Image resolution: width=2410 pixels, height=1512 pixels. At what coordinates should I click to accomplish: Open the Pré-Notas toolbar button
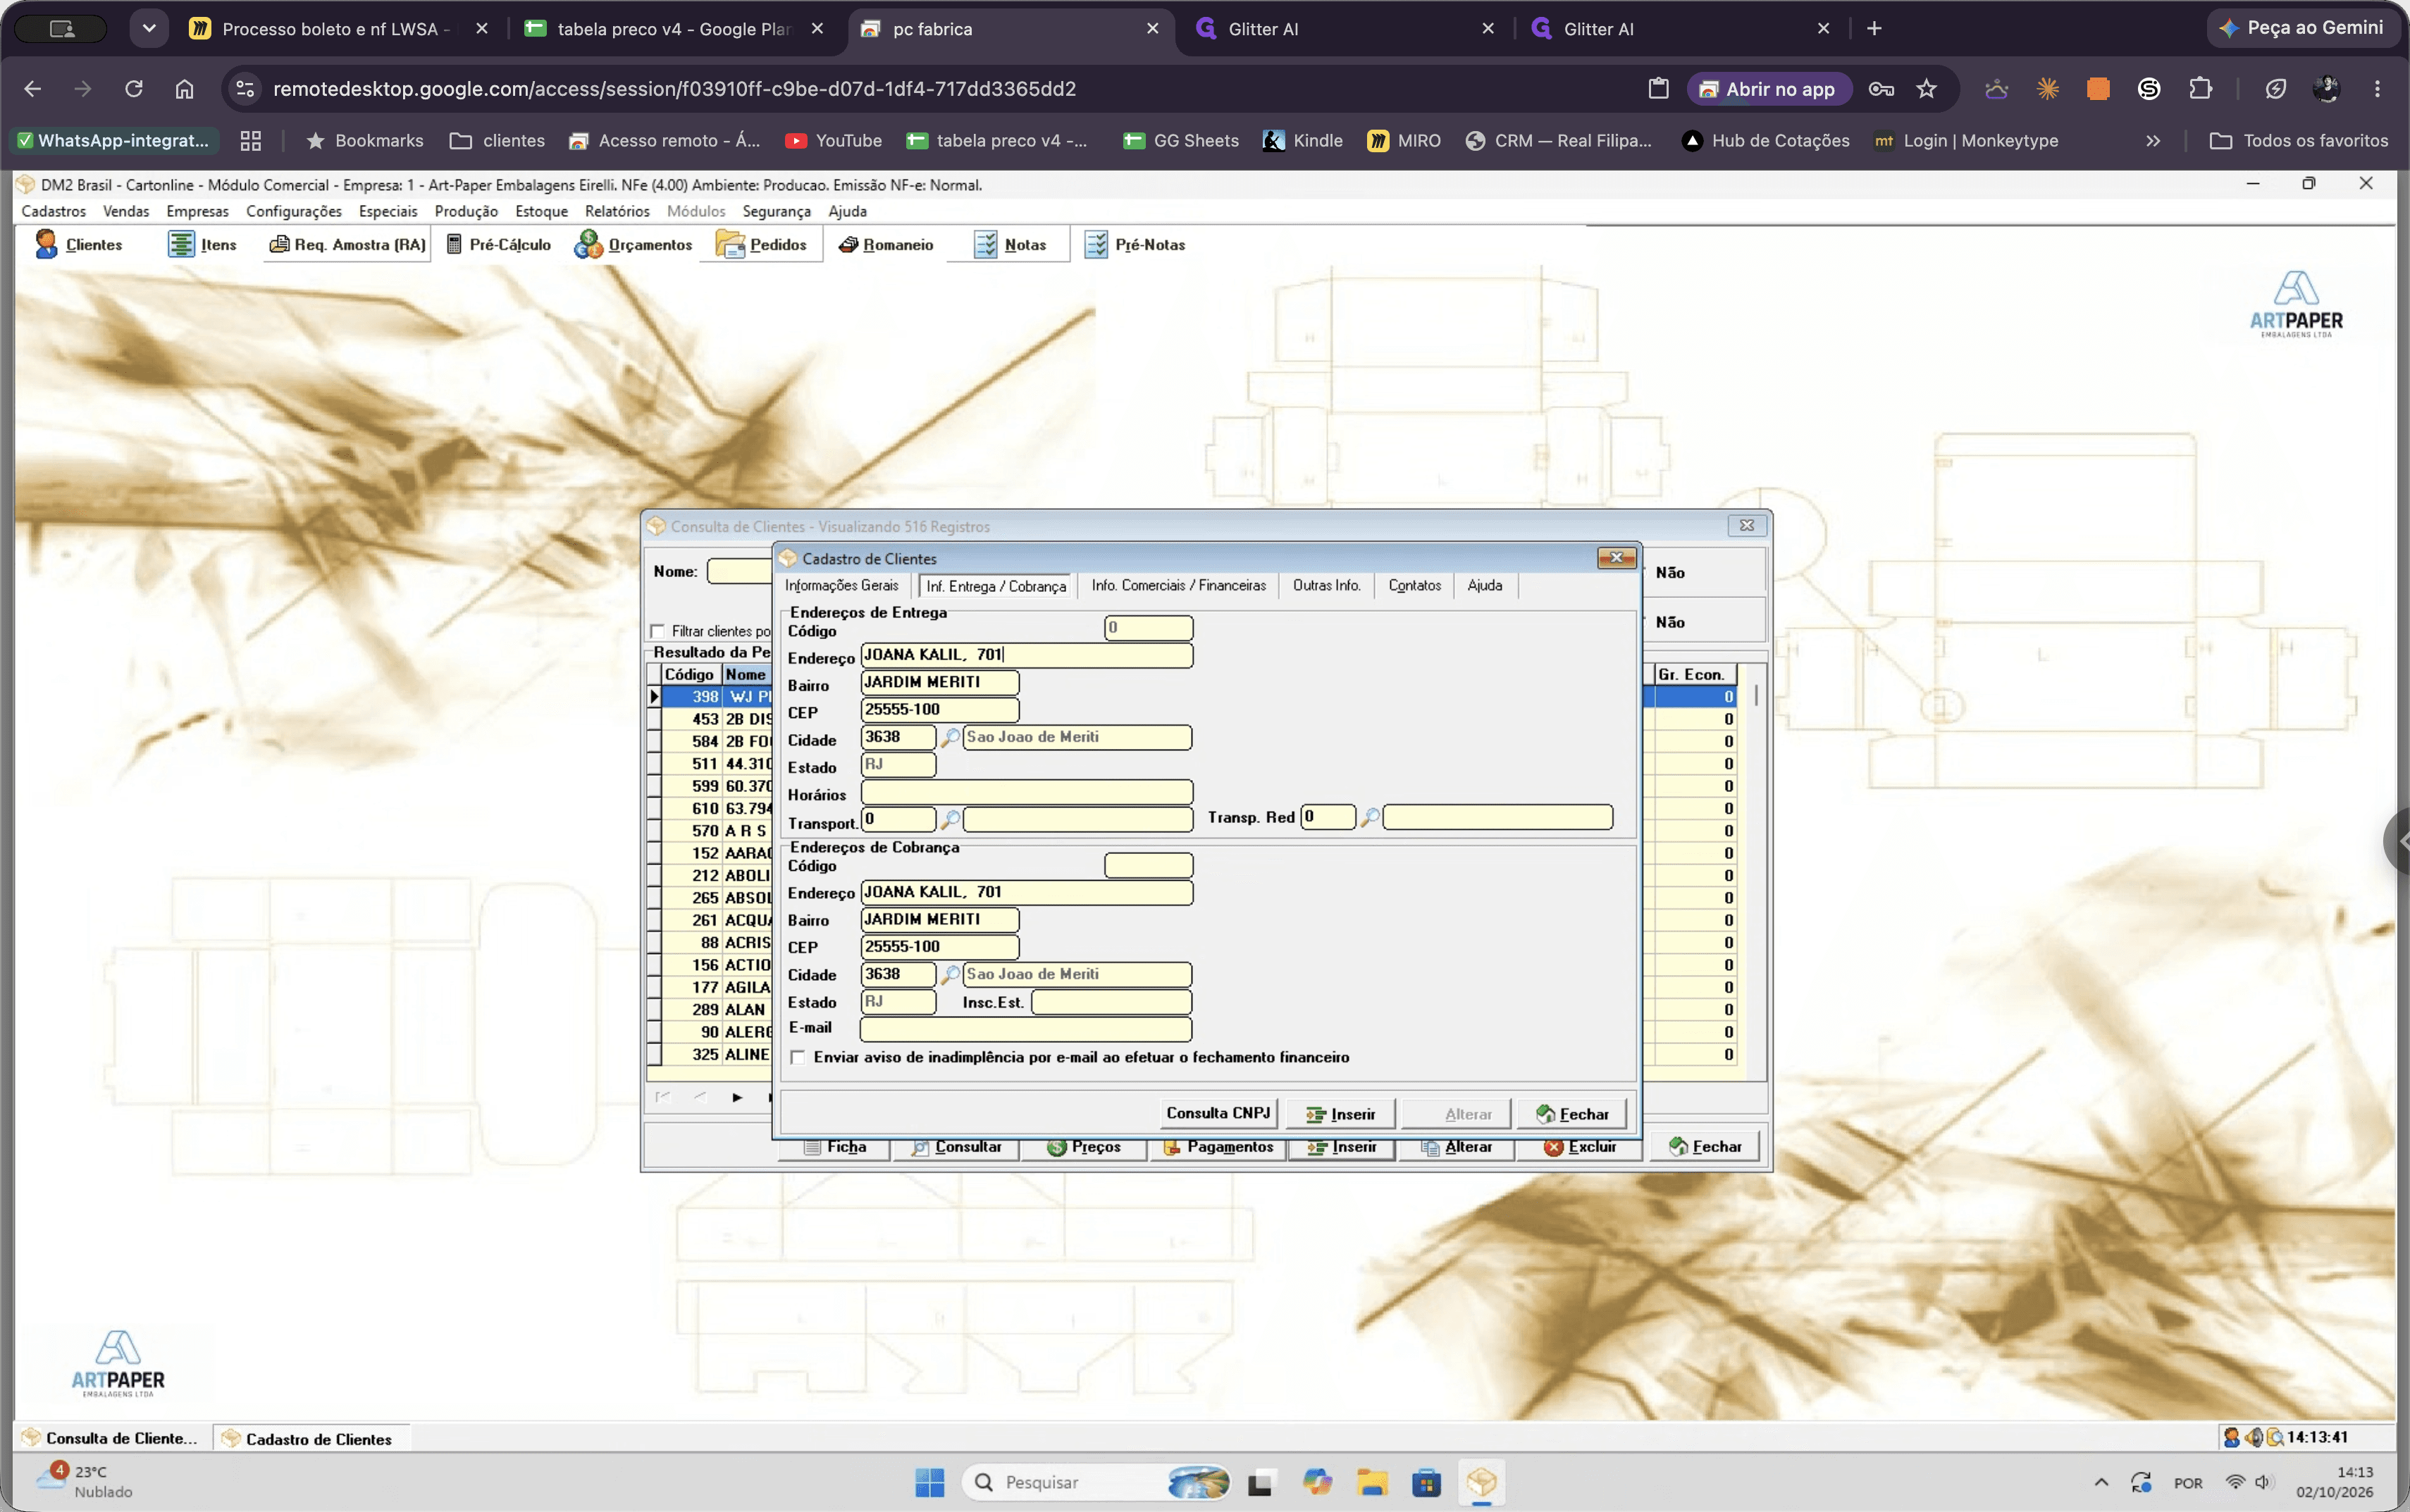(1135, 245)
